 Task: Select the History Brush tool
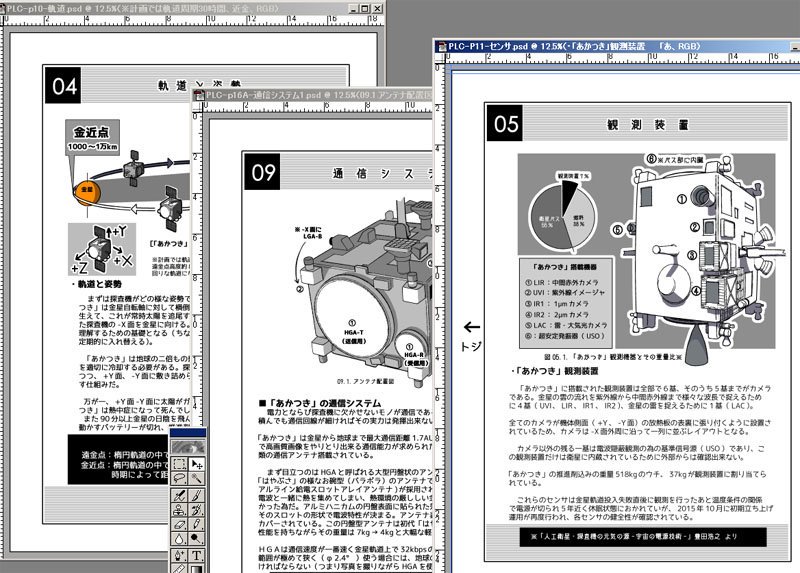pyautogui.click(x=197, y=509)
